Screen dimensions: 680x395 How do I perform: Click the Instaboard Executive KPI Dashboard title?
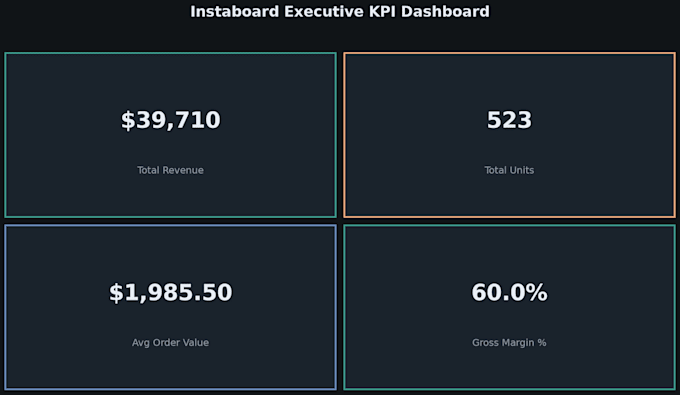(x=340, y=12)
